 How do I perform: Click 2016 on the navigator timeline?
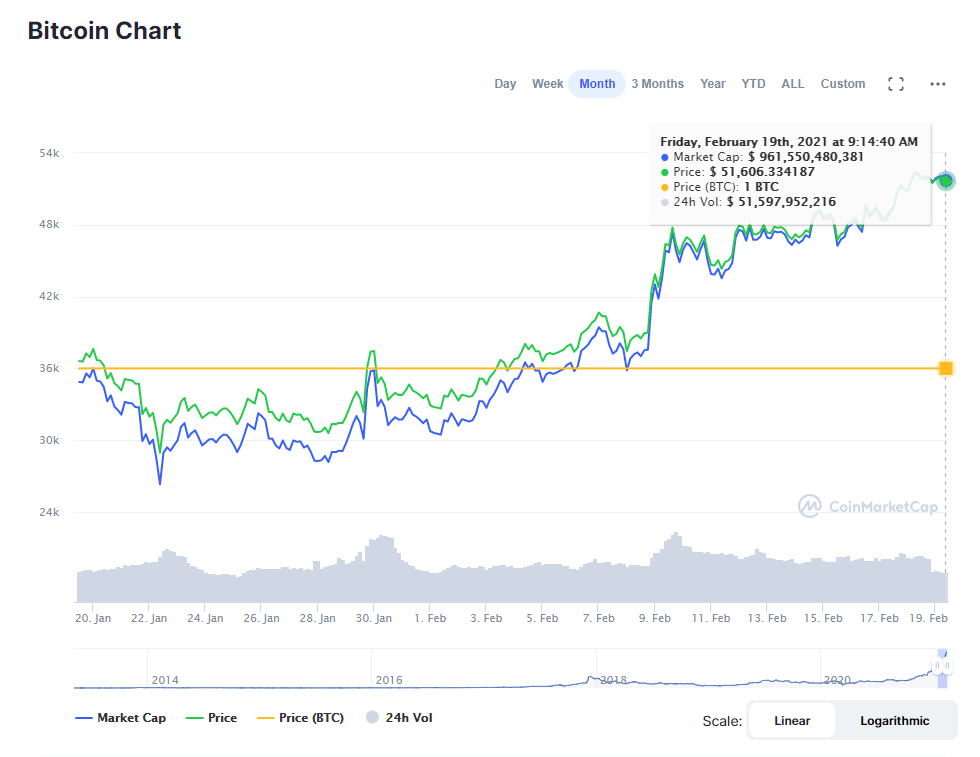tap(389, 680)
